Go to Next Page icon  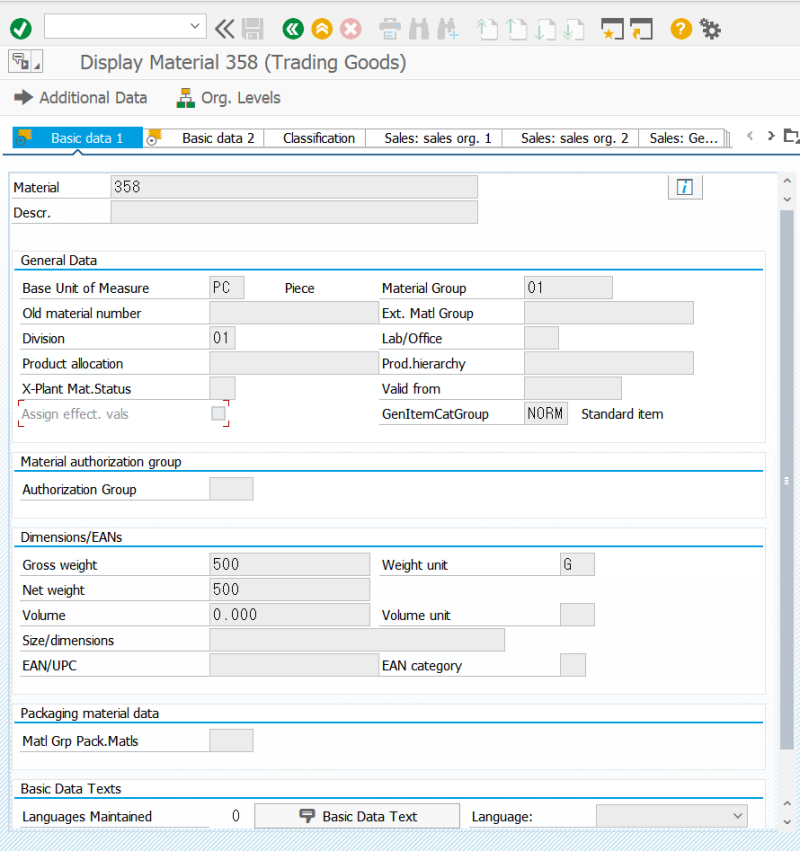click(545, 29)
